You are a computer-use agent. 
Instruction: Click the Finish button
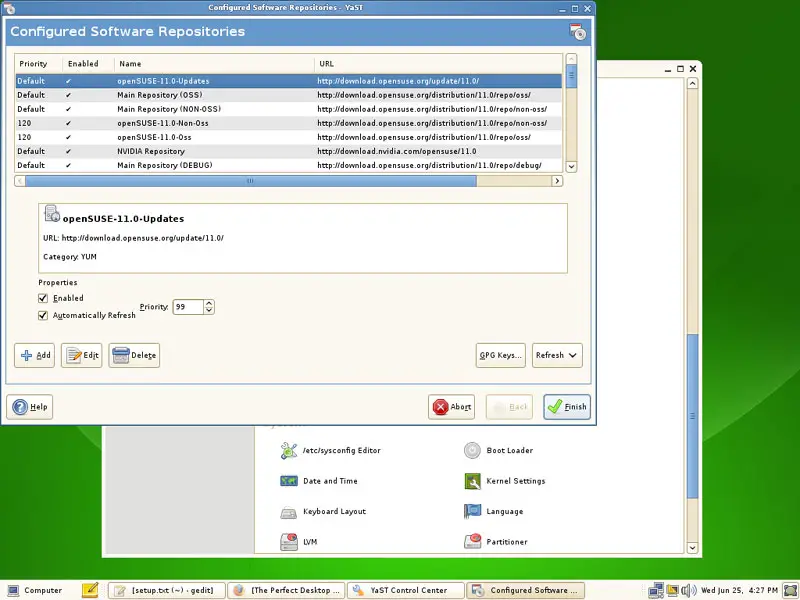[567, 407]
